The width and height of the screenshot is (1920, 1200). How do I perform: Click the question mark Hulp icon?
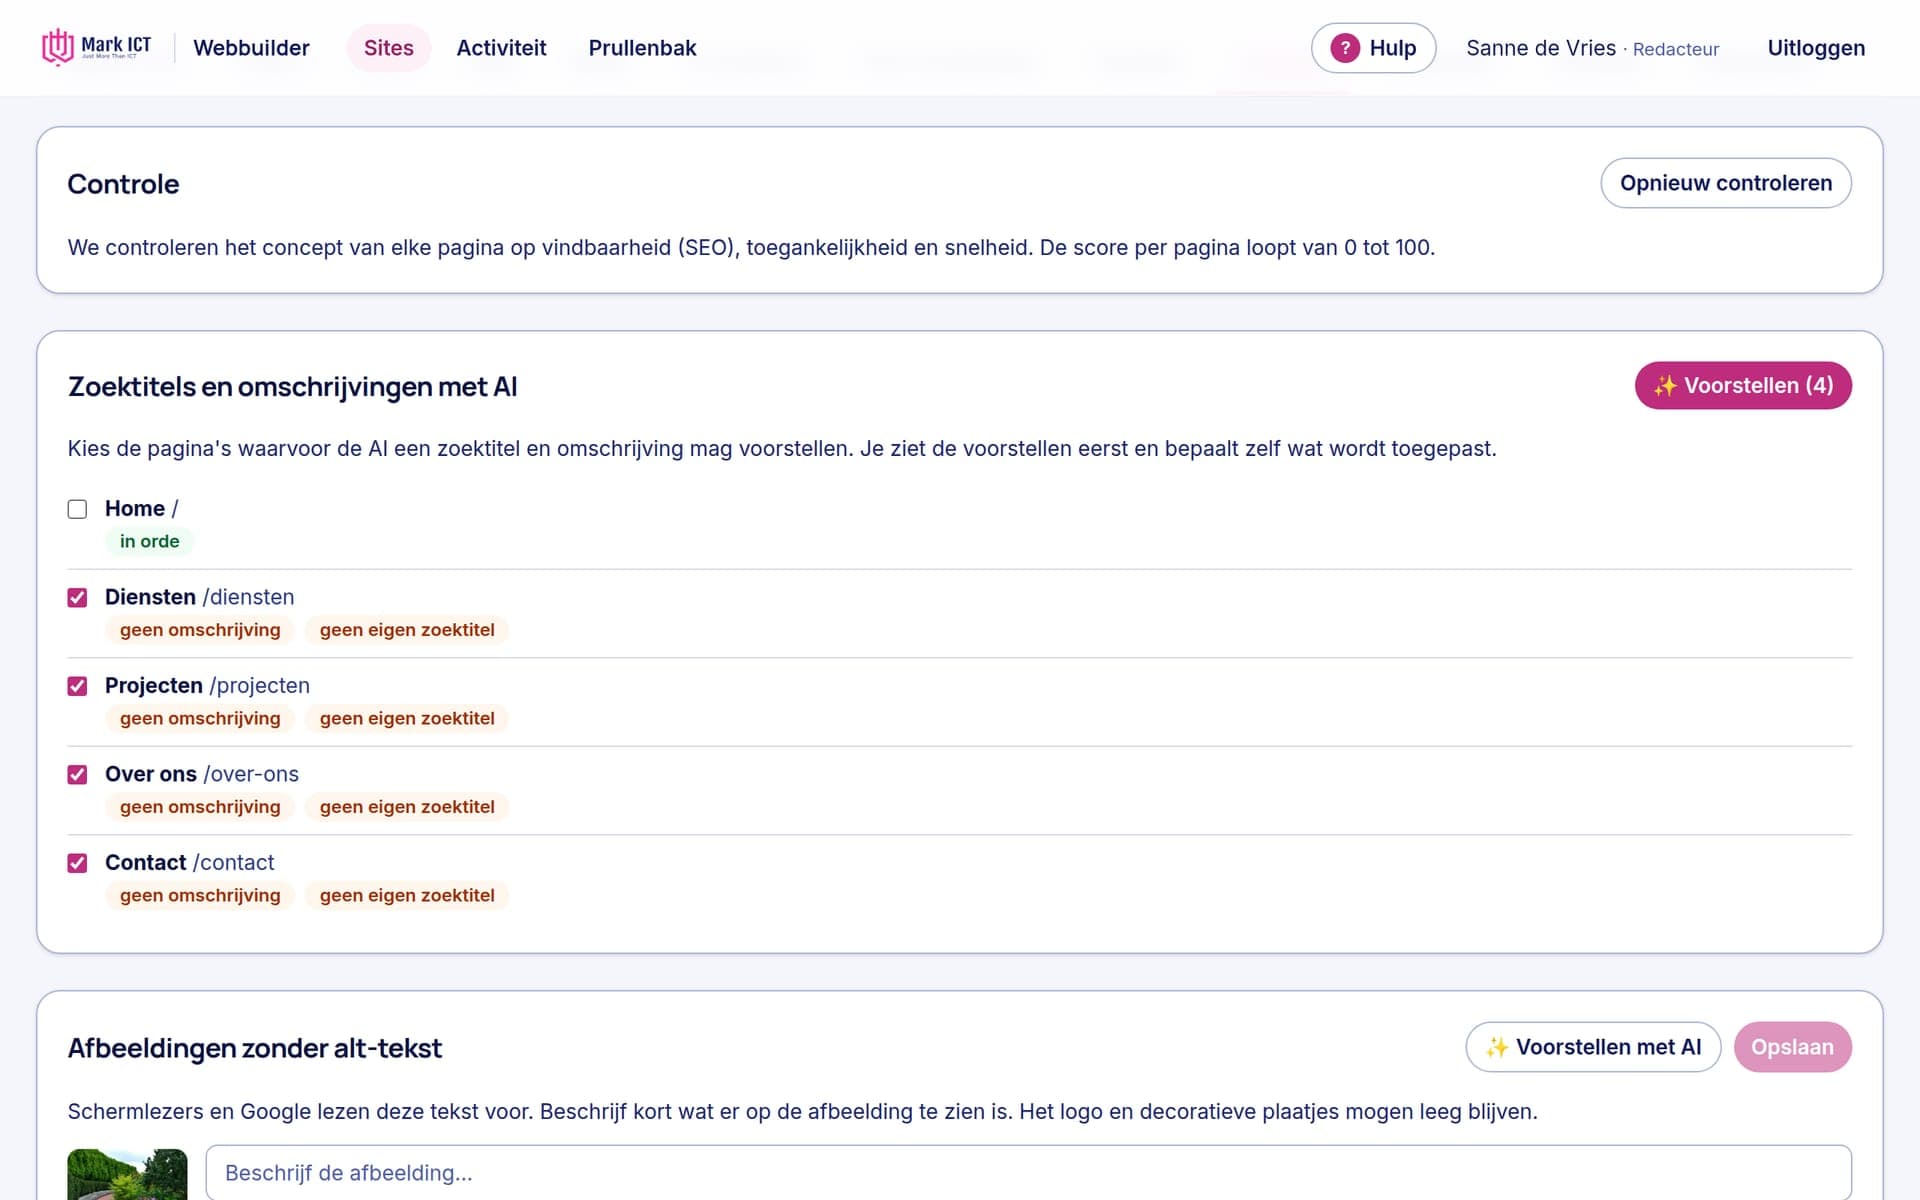tap(1345, 48)
